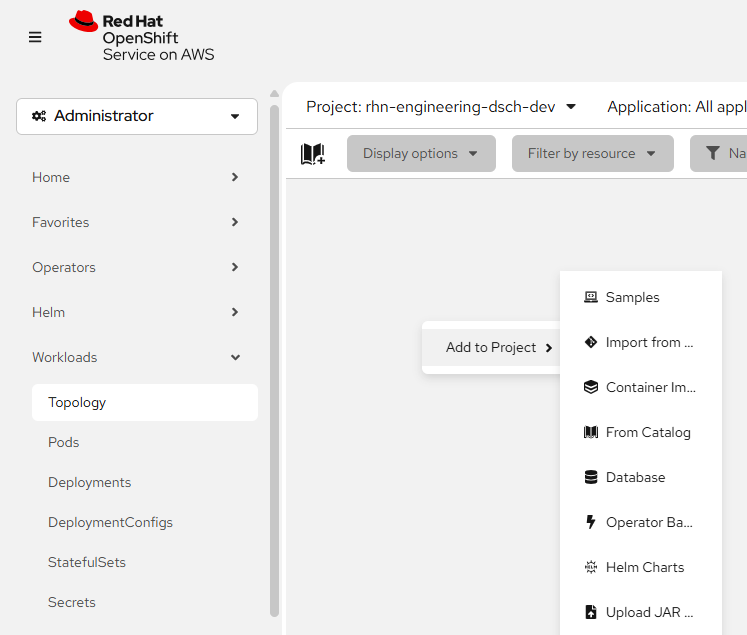Open the Project rhn-engineering-dsch-dev dropdown

441,107
